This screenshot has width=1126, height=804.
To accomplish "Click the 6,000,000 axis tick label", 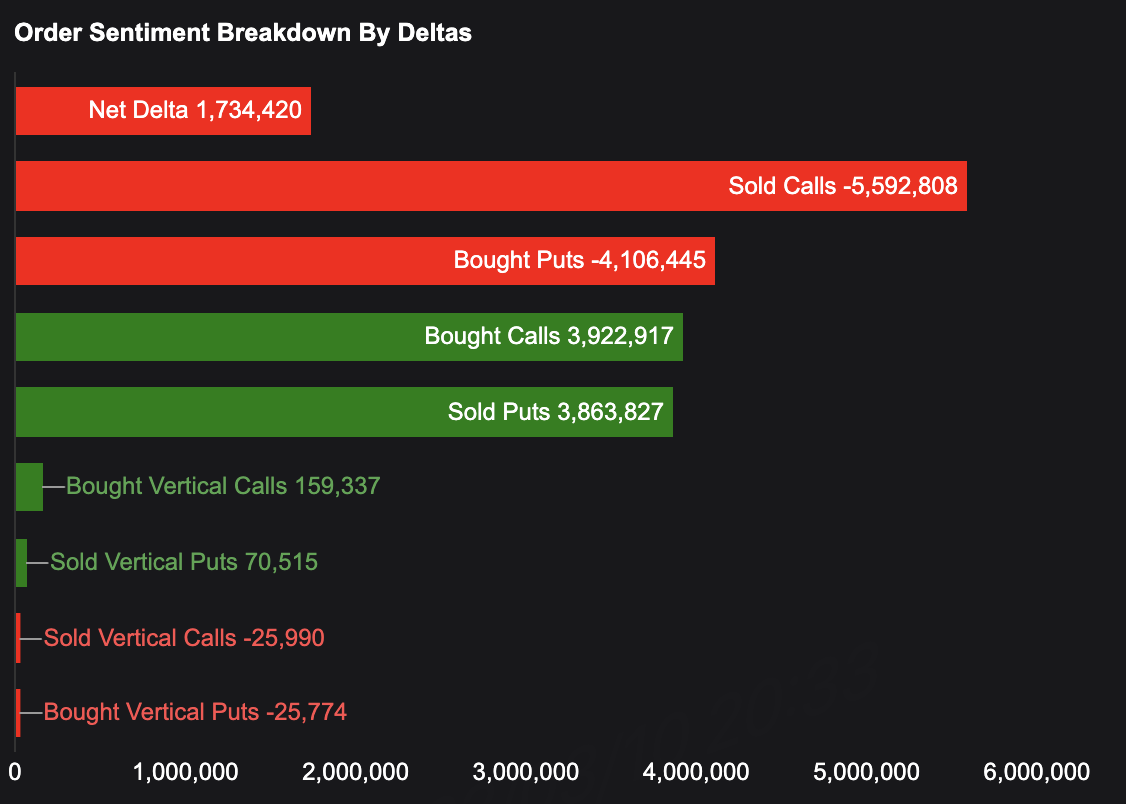I will 1035,772.
